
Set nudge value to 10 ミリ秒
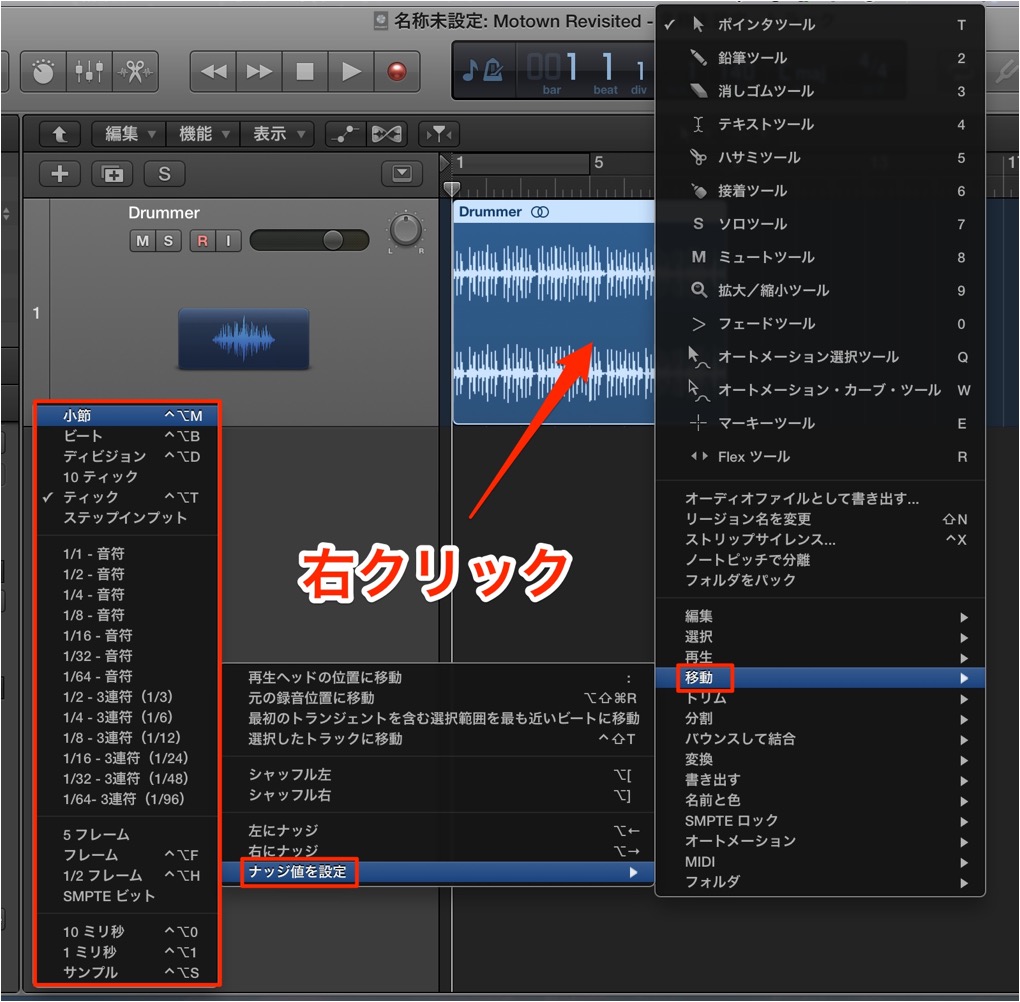tap(128, 932)
